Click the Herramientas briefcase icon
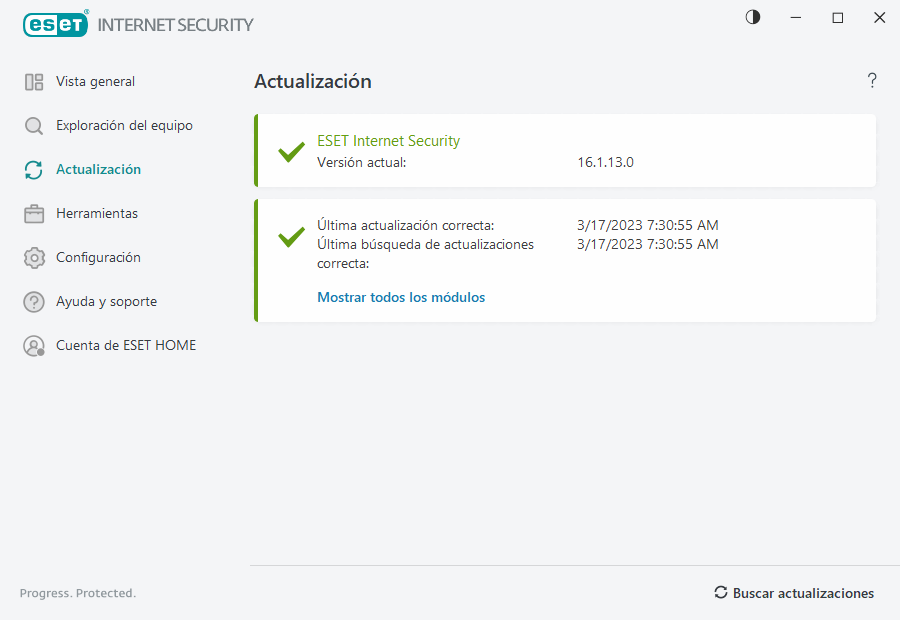 (34, 214)
